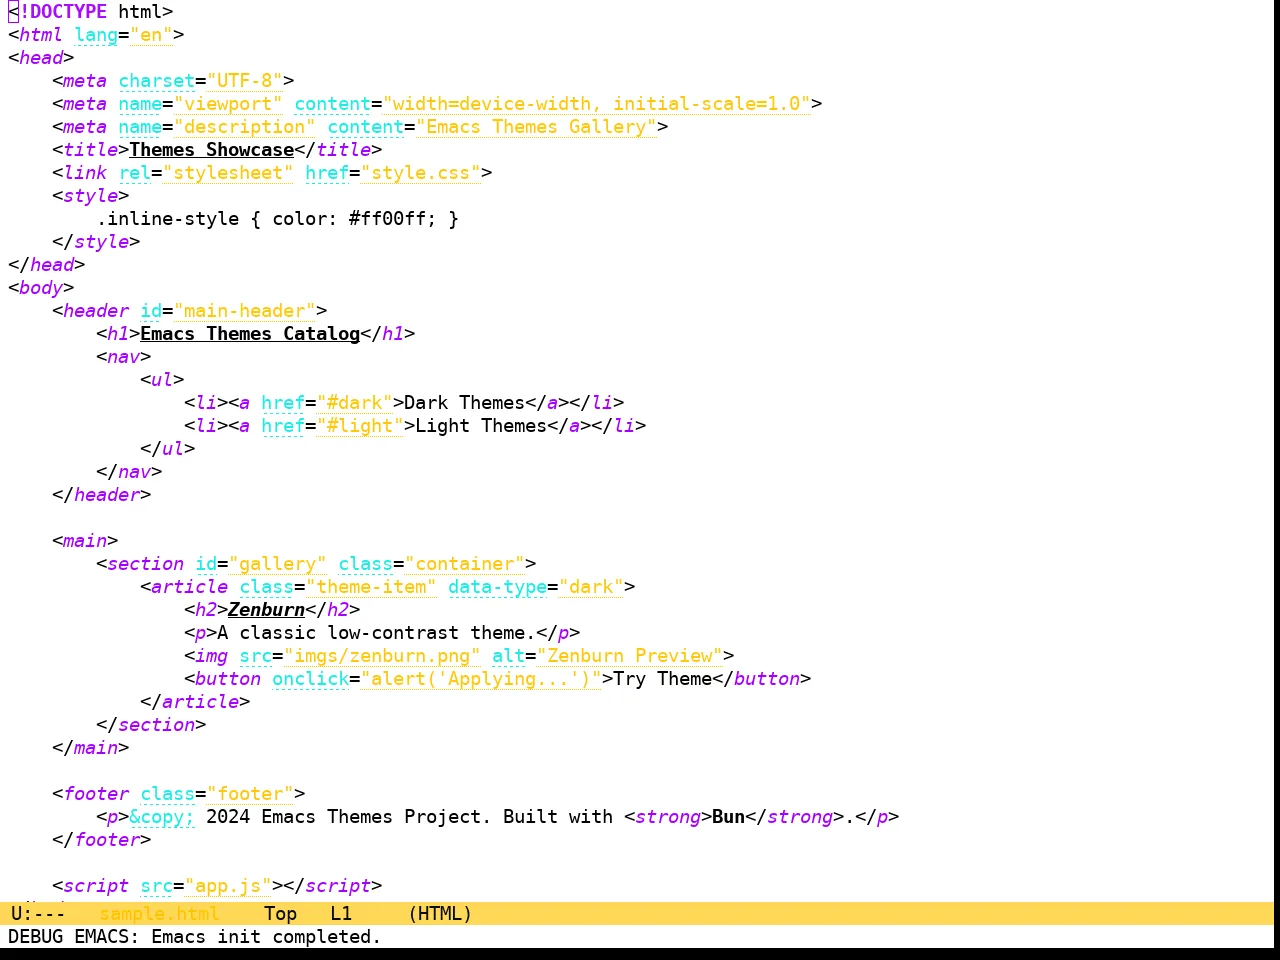The image size is (1280, 960).
Task: Click the "L1" line number indicator
Action: point(341,913)
